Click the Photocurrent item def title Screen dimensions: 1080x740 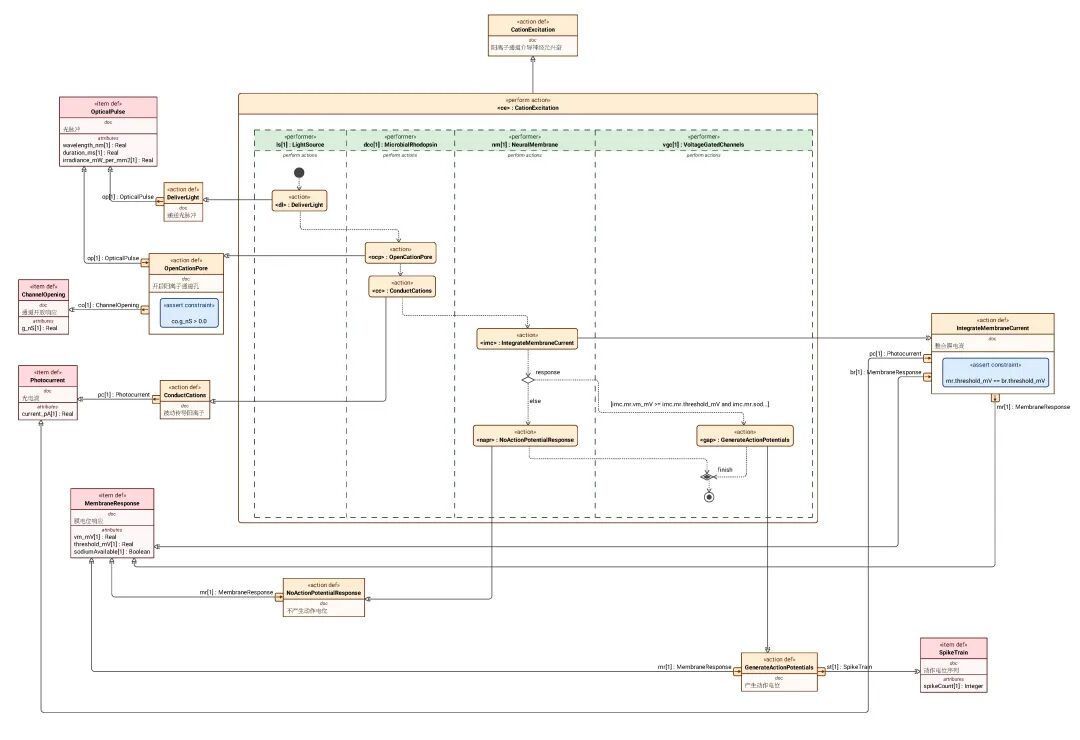coord(48,380)
